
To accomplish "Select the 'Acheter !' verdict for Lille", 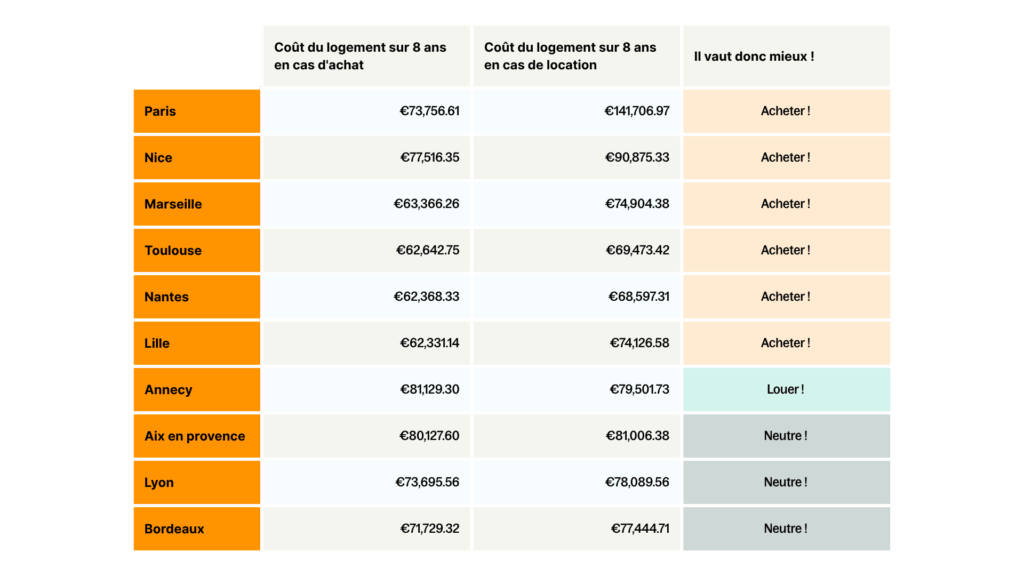I will pyautogui.click(x=786, y=343).
